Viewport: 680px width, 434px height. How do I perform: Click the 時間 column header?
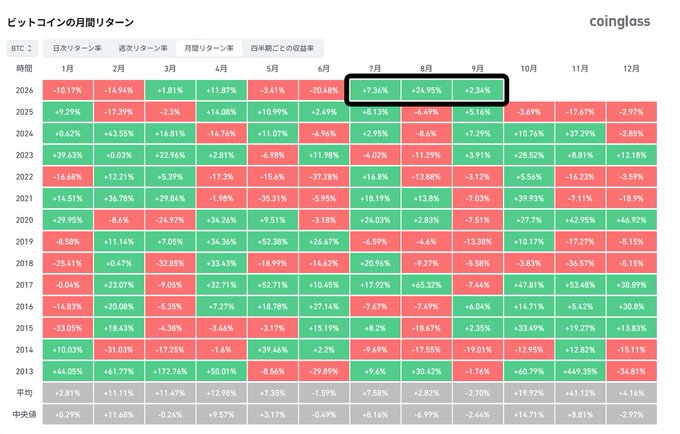[x=24, y=69]
